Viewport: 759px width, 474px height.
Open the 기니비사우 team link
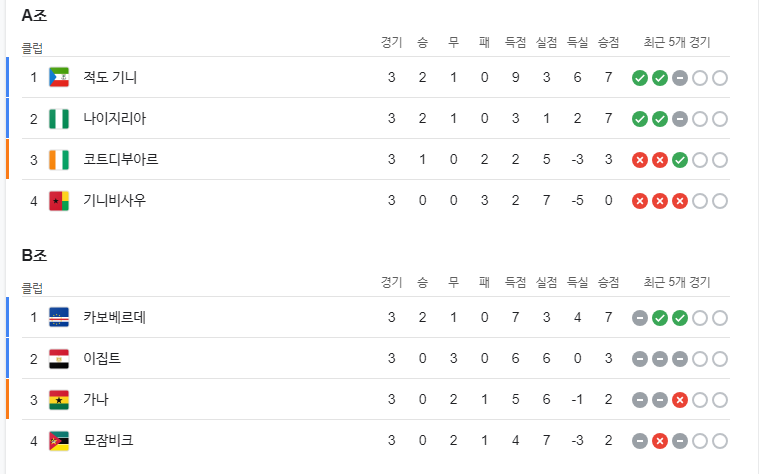(x=115, y=200)
